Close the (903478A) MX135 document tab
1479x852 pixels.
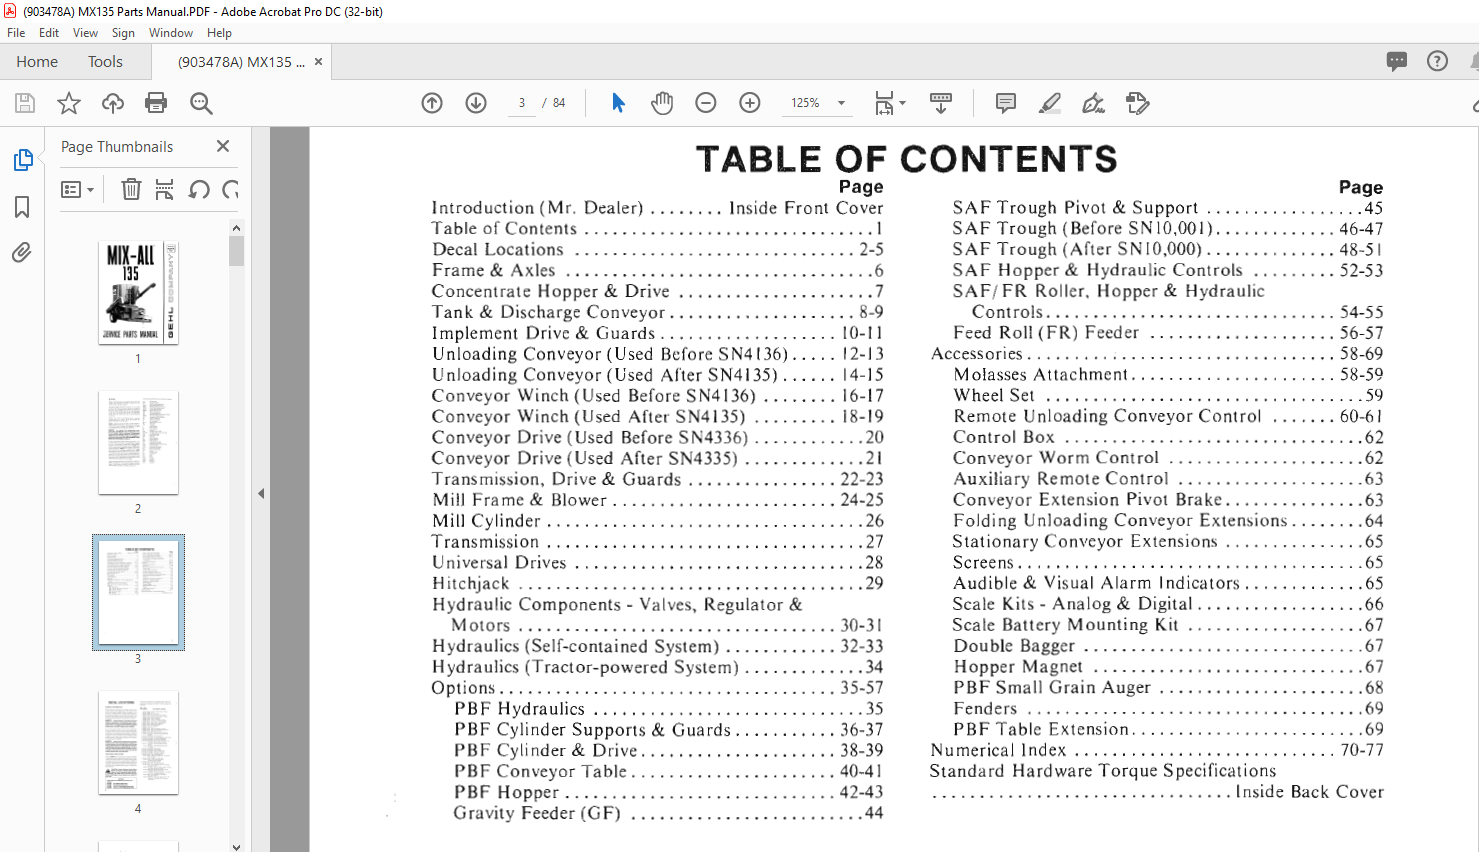tap(319, 61)
